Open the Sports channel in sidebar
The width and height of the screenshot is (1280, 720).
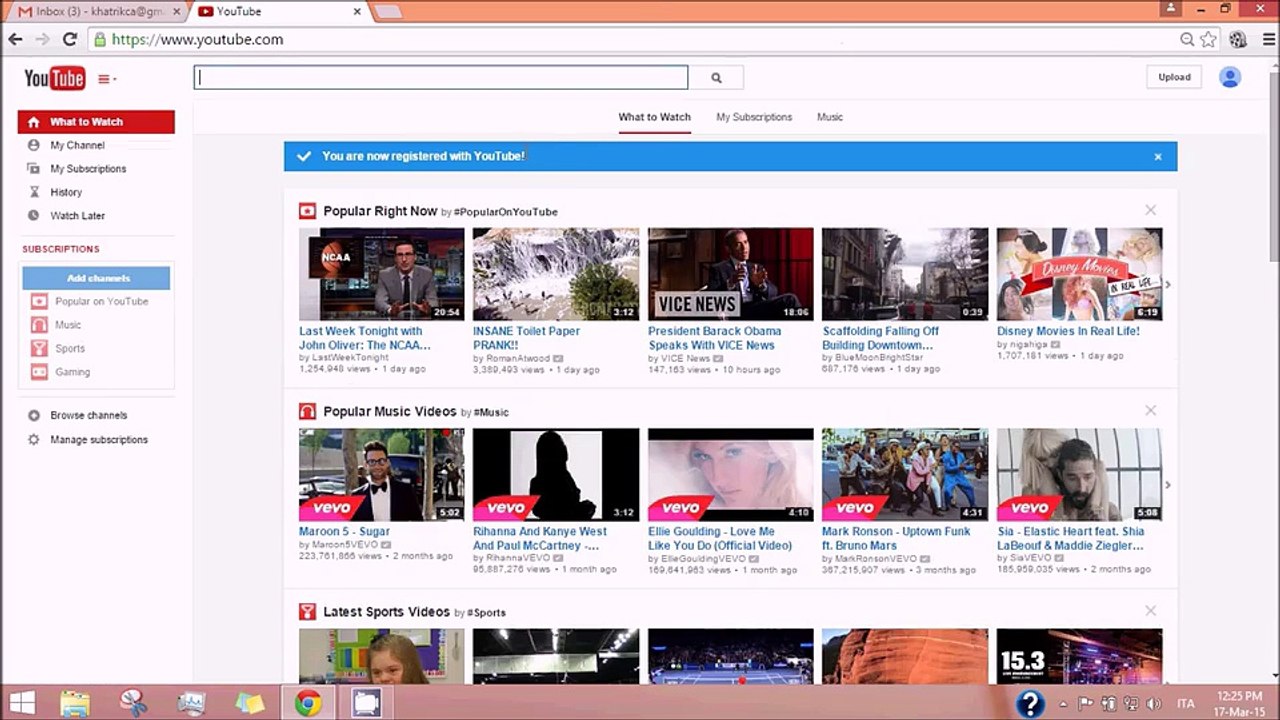pos(70,349)
